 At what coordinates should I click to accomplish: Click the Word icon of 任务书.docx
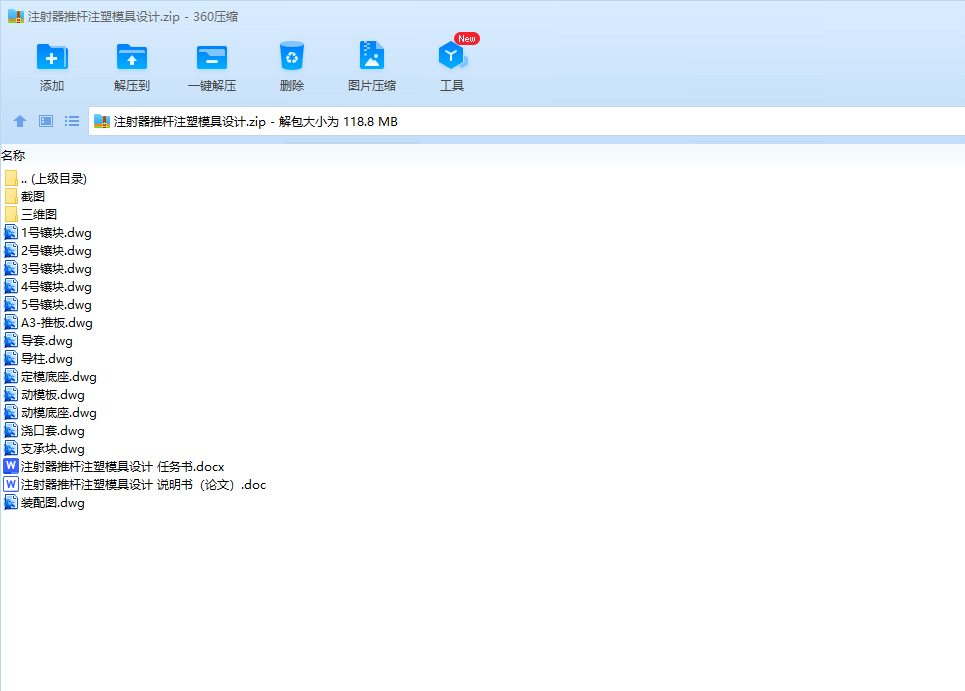(x=11, y=466)
